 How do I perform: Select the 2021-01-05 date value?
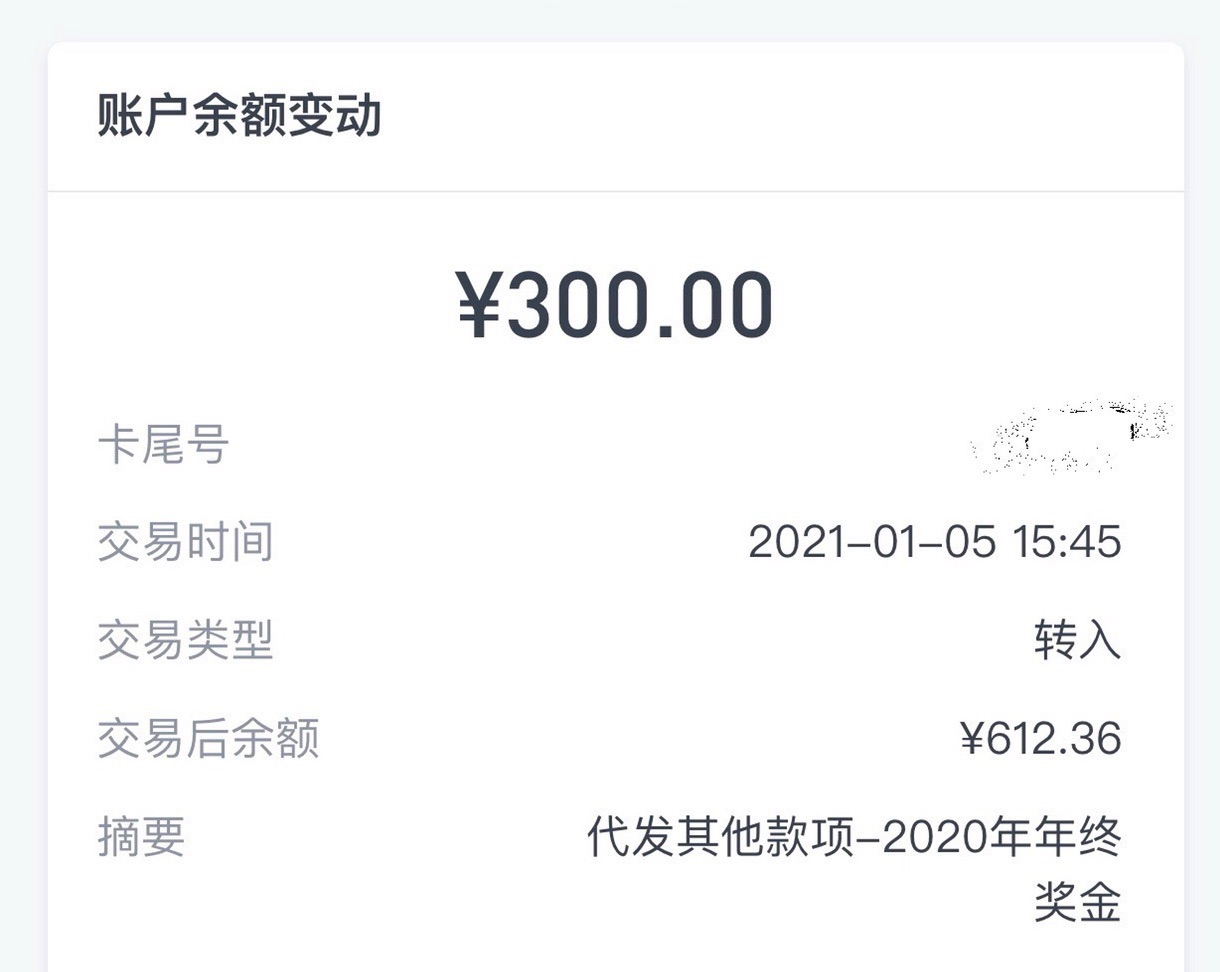click(x=872, y=542)
